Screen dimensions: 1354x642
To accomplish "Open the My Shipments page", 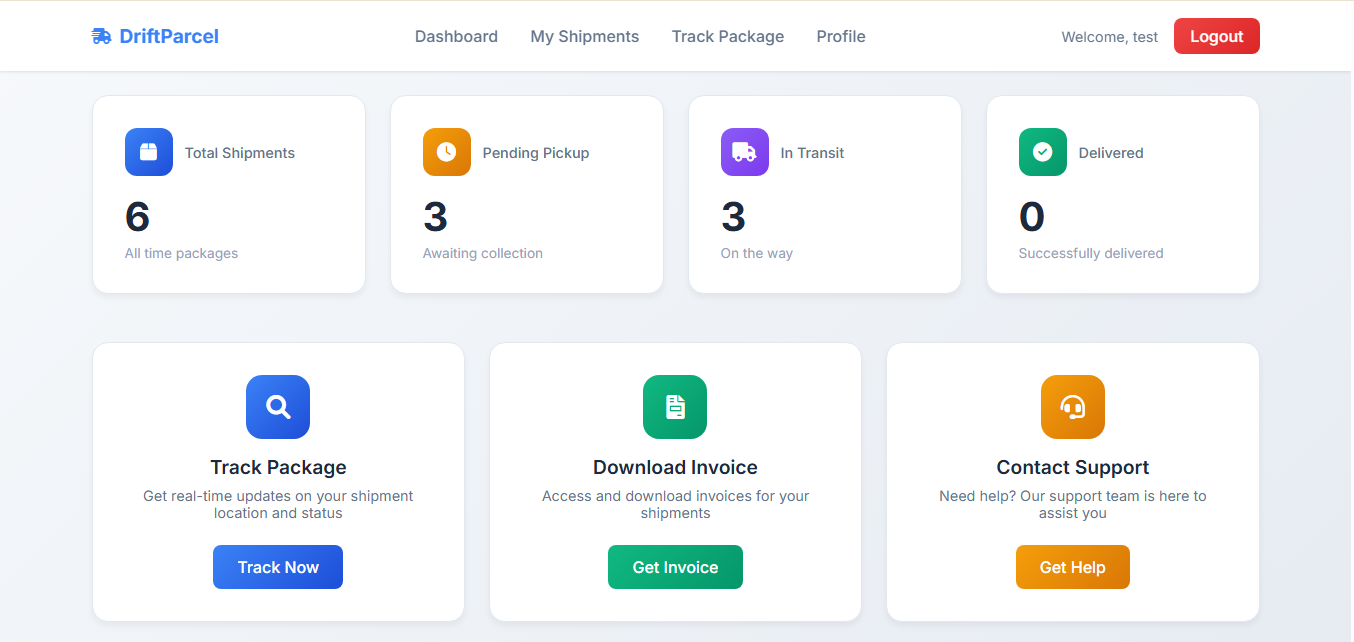I will tap(584, 36).
